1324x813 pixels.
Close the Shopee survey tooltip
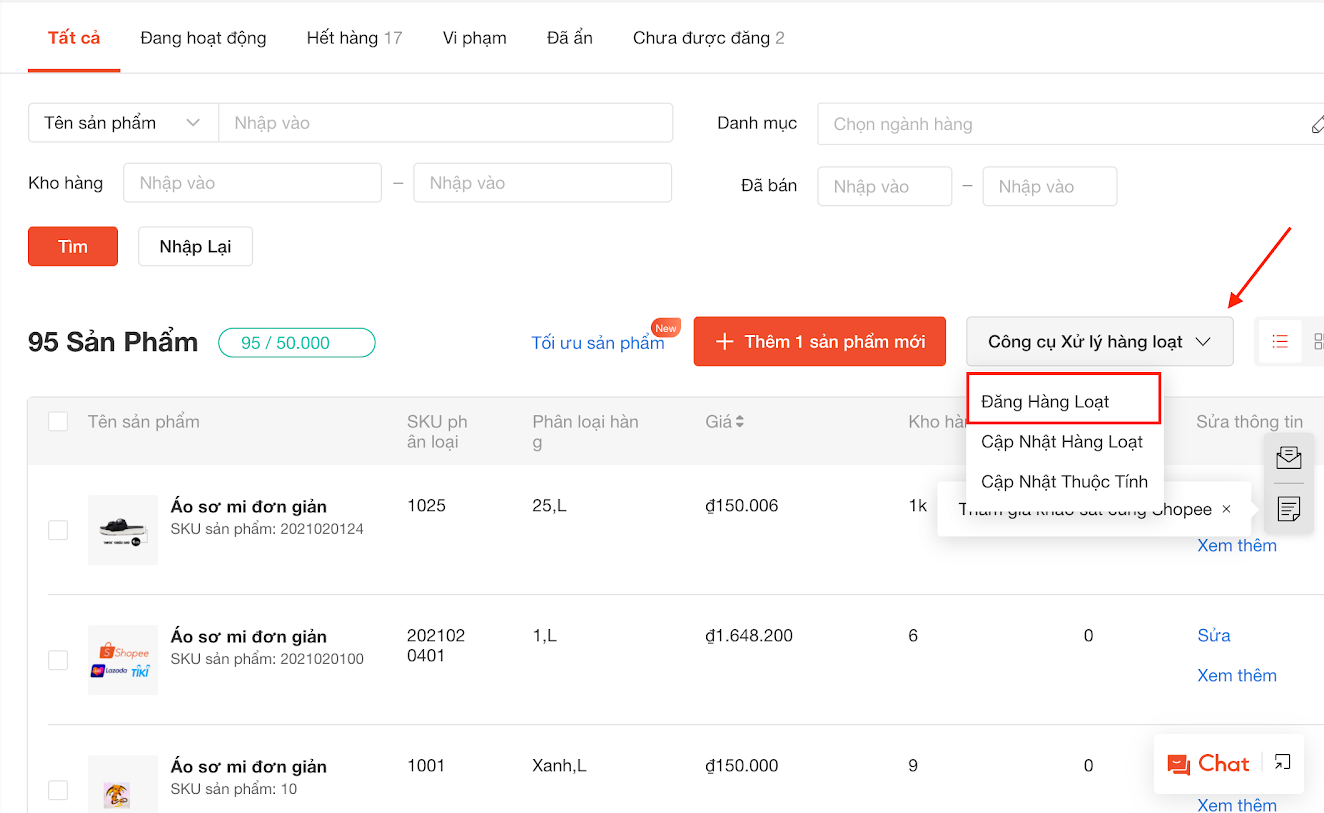tap(1227, 509)
